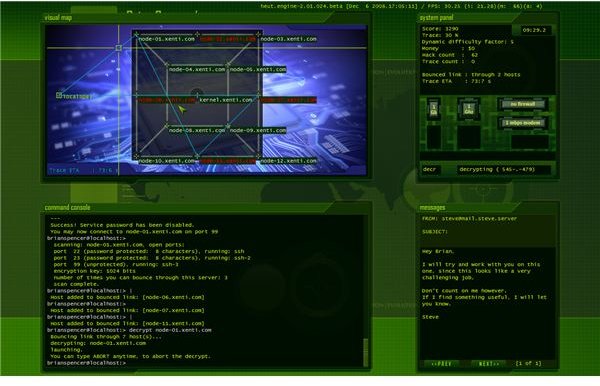Select node-04.xenti.com on the visual map
The width and height of the screenshot is (600, 386).
tap(197, 69)
